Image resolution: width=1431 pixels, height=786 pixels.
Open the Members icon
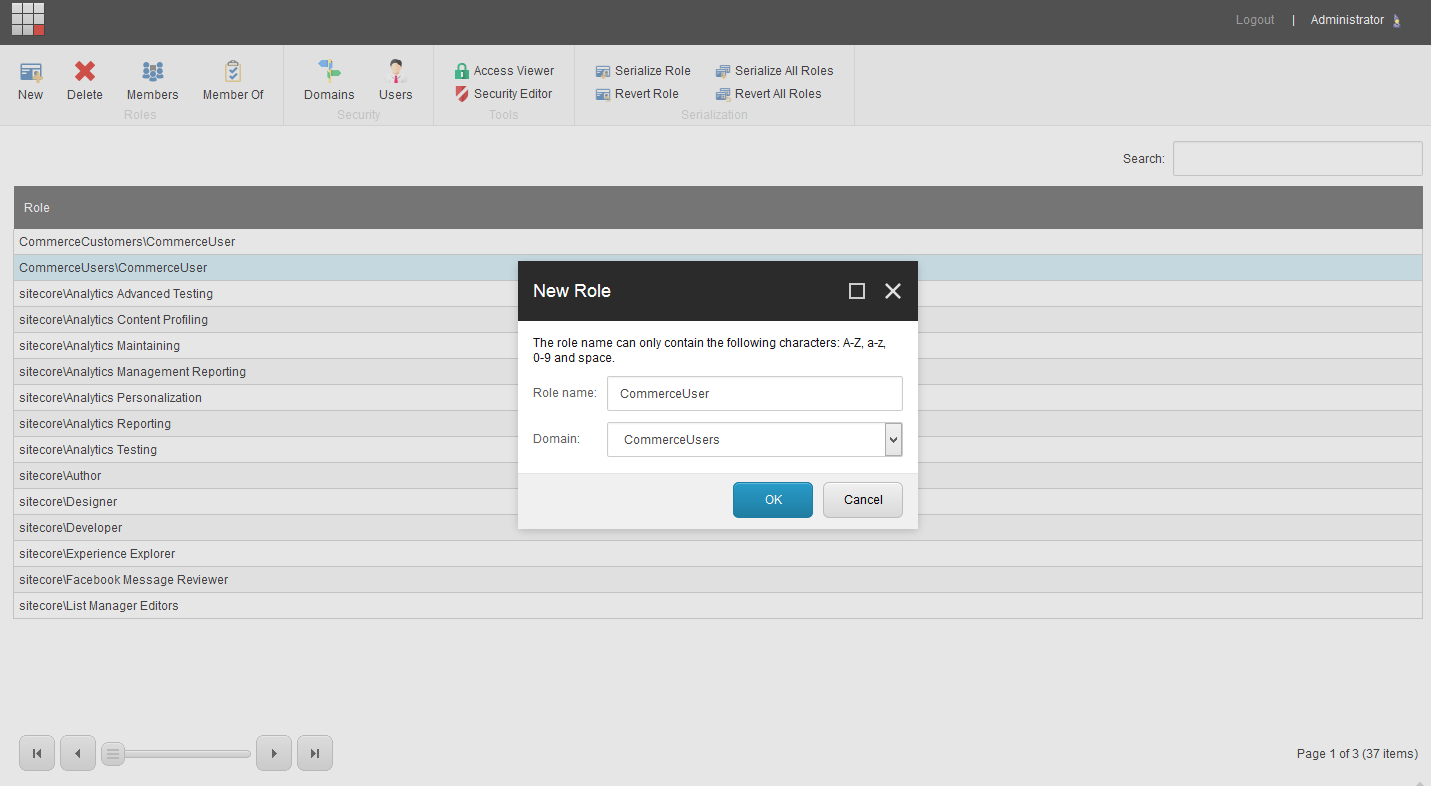click(153, 71)
